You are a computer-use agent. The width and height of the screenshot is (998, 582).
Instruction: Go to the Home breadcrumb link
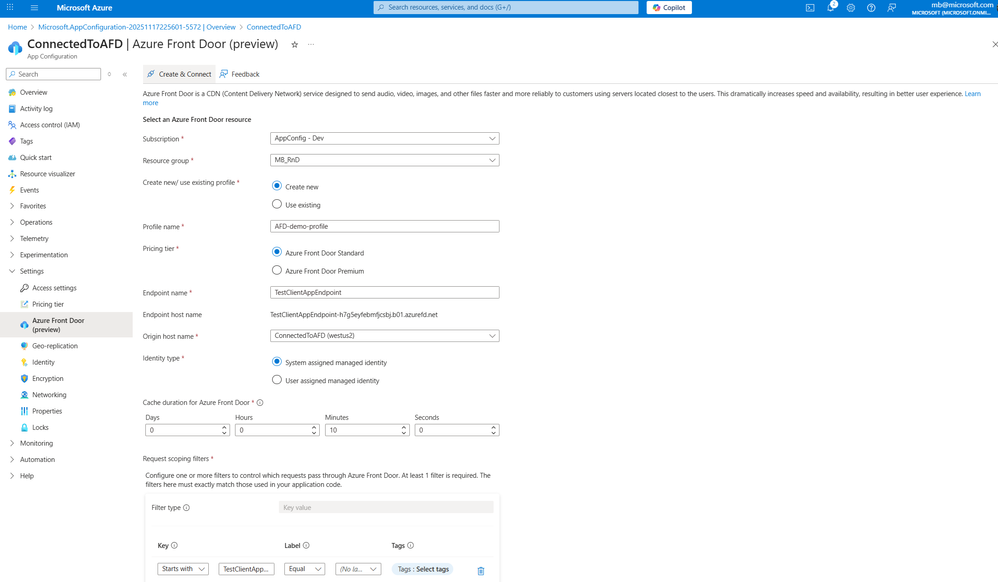17,27
